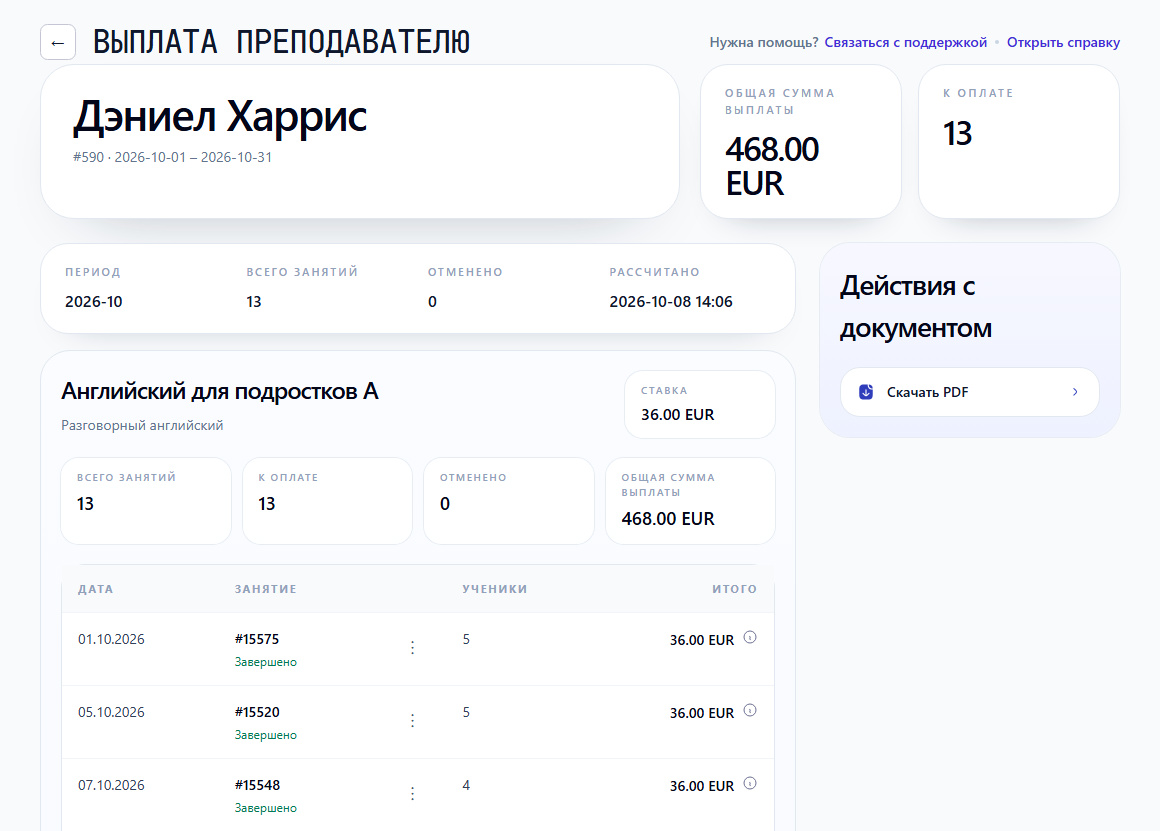Viewport: 1160px width, 831px height.
Task: Click the ДАТА column header
Action: click(95, 589)
